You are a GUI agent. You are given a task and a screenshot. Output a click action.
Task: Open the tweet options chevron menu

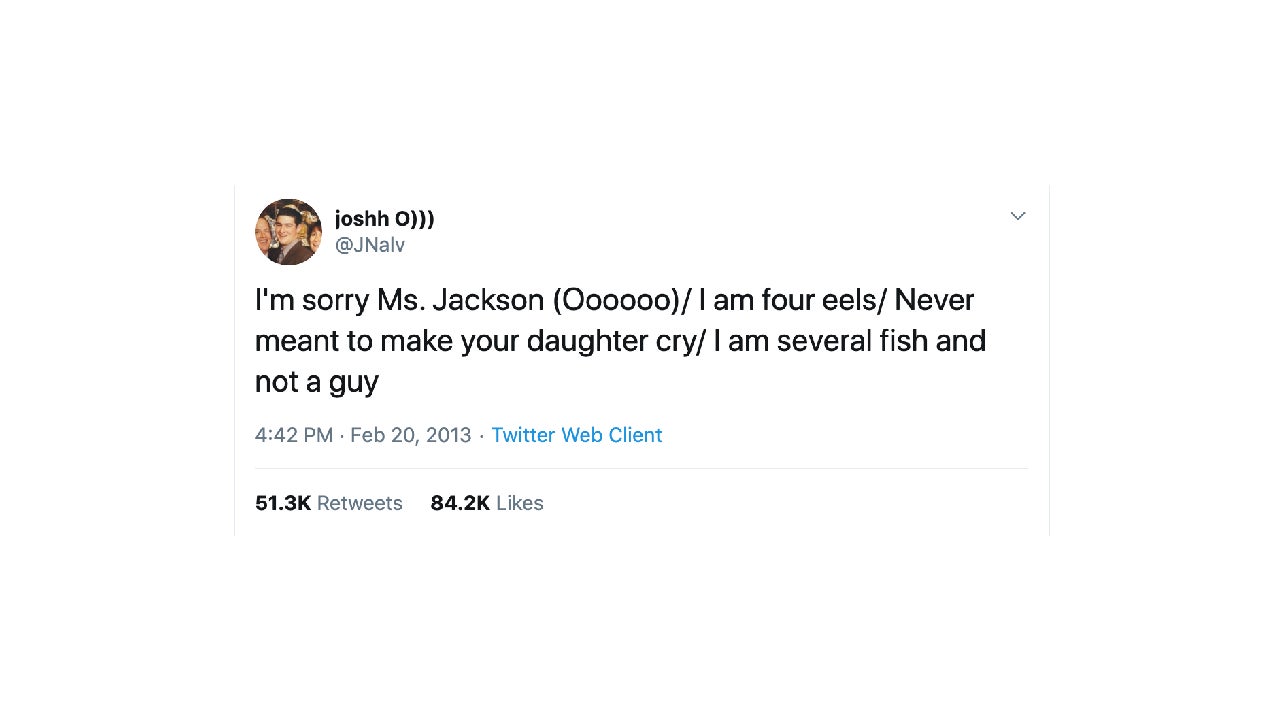(1018, 216)
